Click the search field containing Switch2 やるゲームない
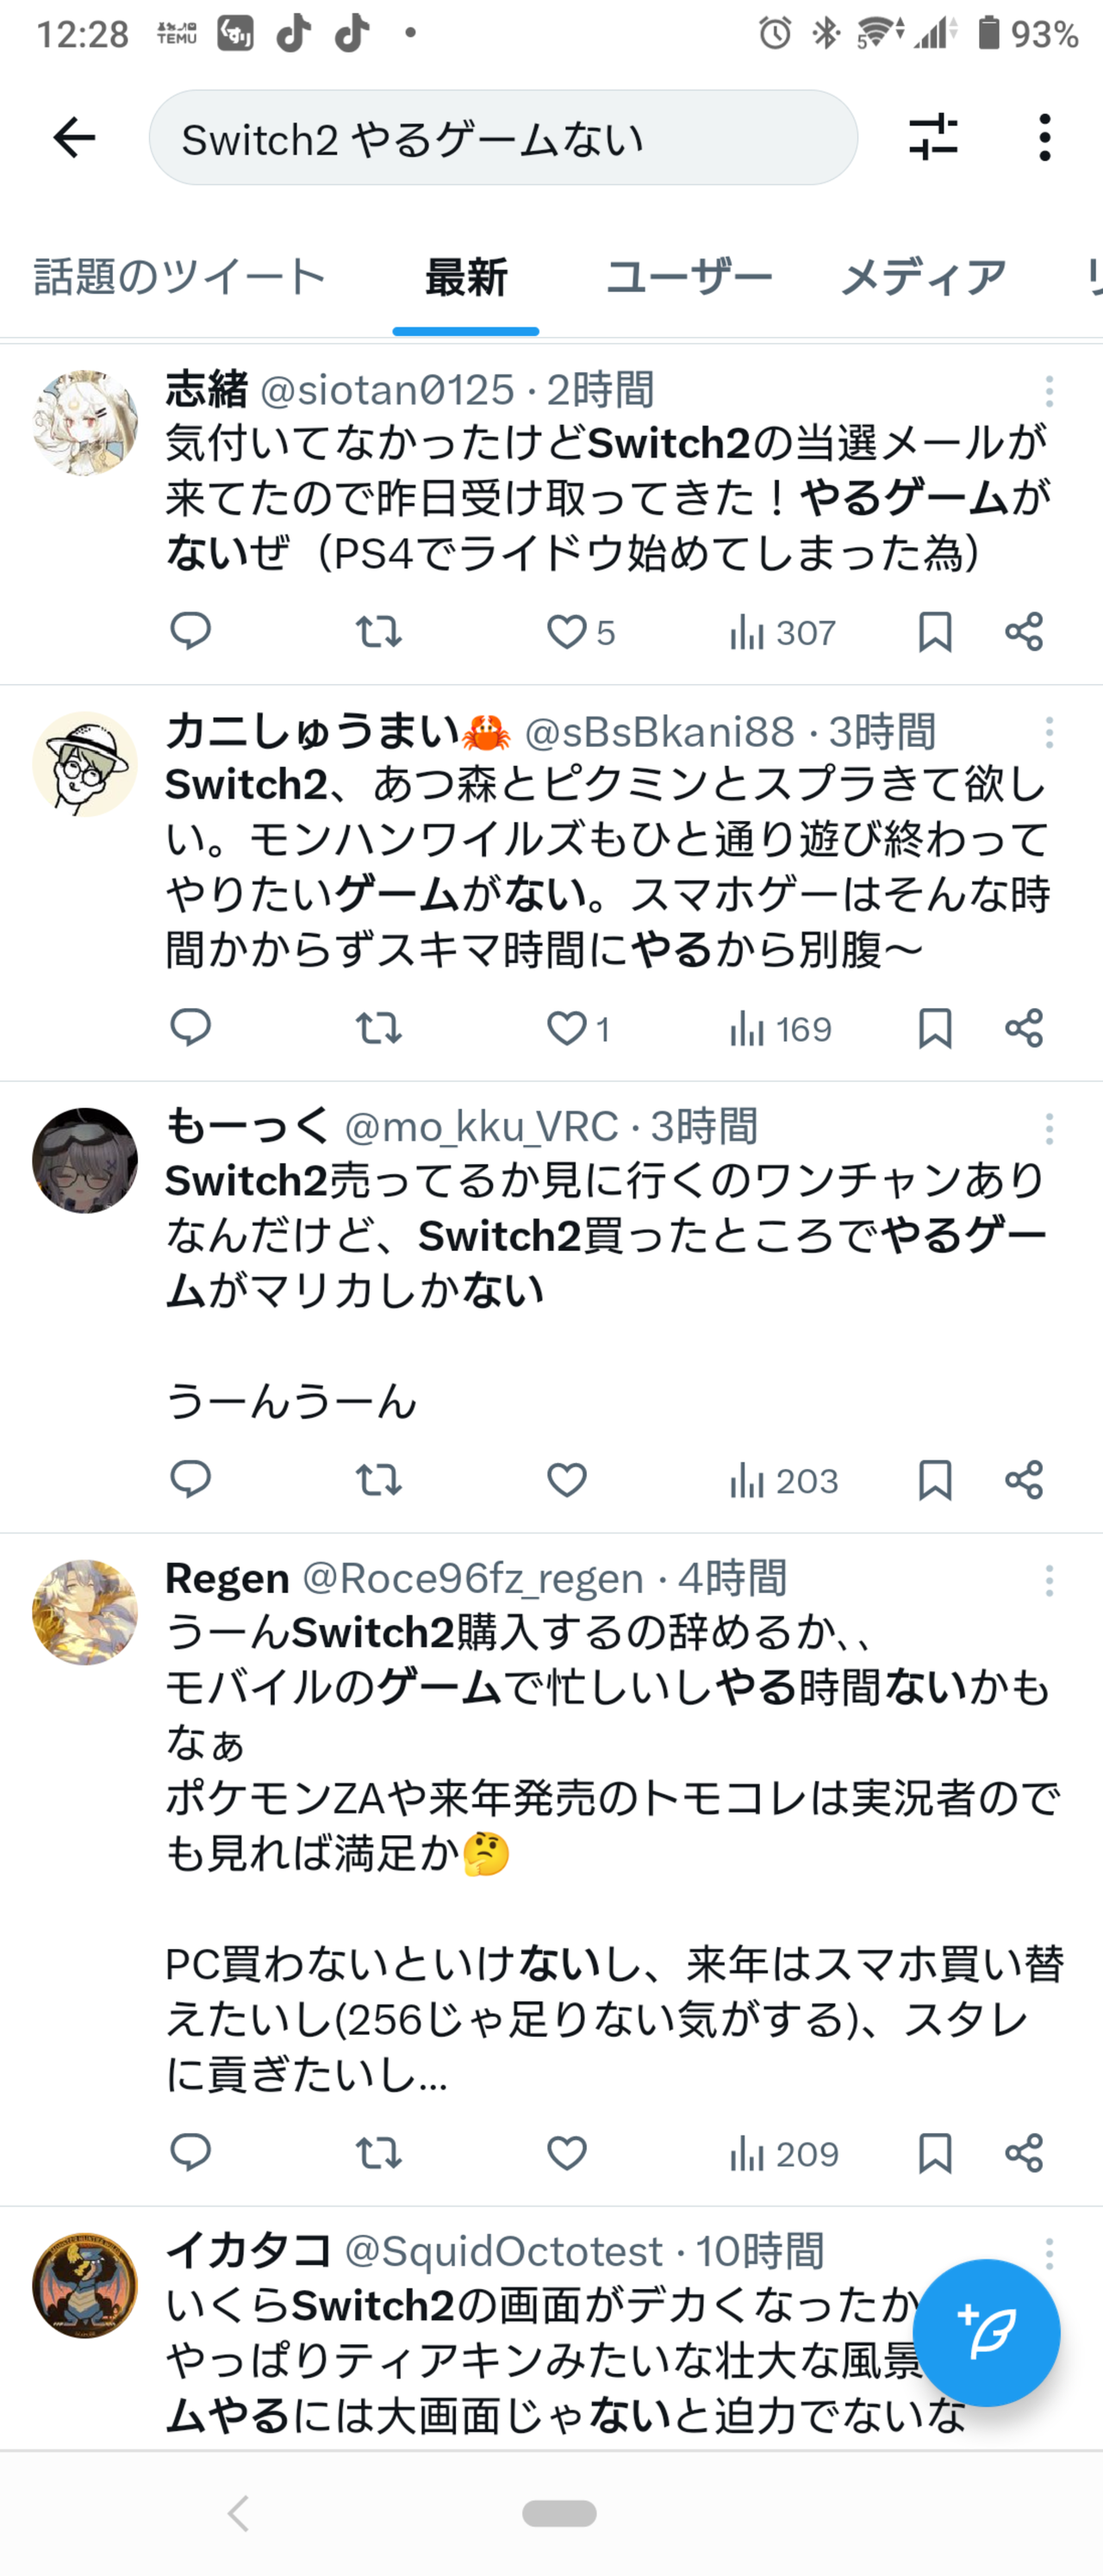 click(503, 138)
